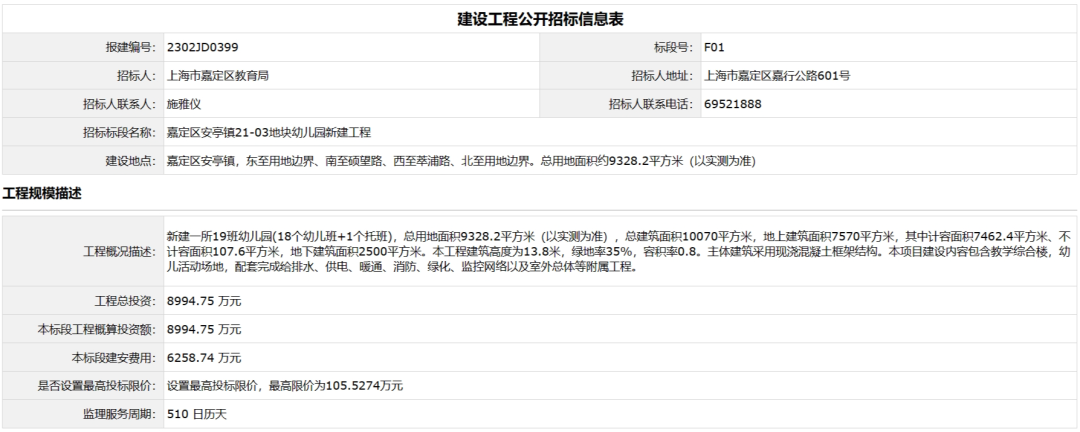This screenshot has height=432, width=1080.
Task: Select the 报建编号 value 2302JD0399
Action: click(203, 48)
